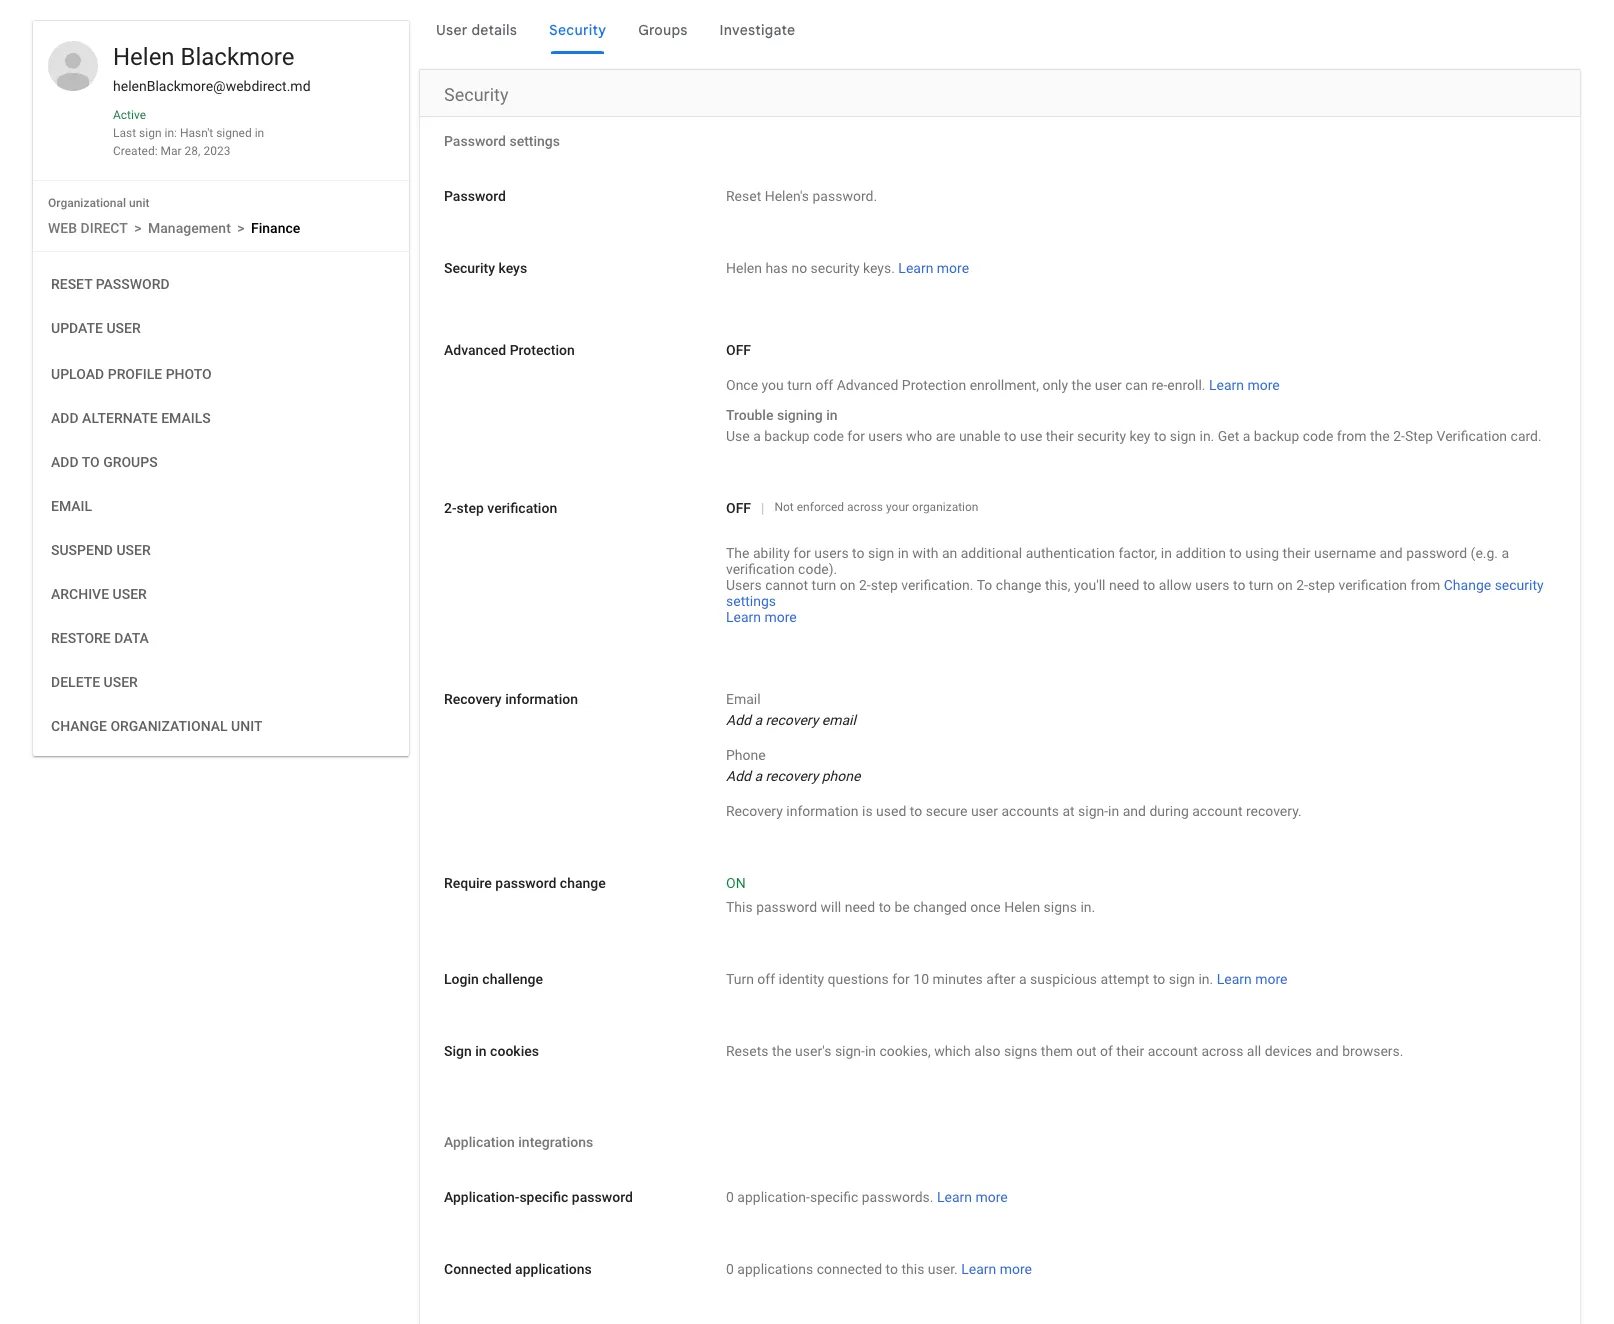Open the Management organizational unit breadcrumb

click(189, 228)
